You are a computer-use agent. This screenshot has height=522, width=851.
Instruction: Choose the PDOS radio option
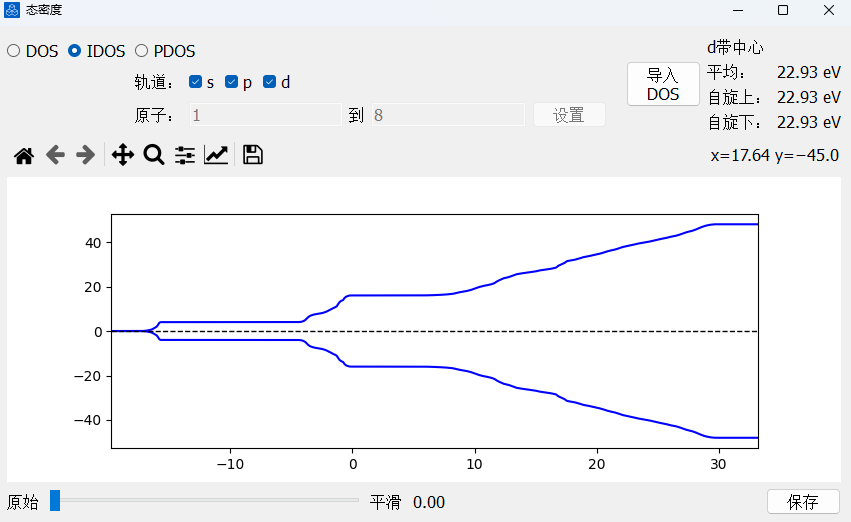click(141, 51)
